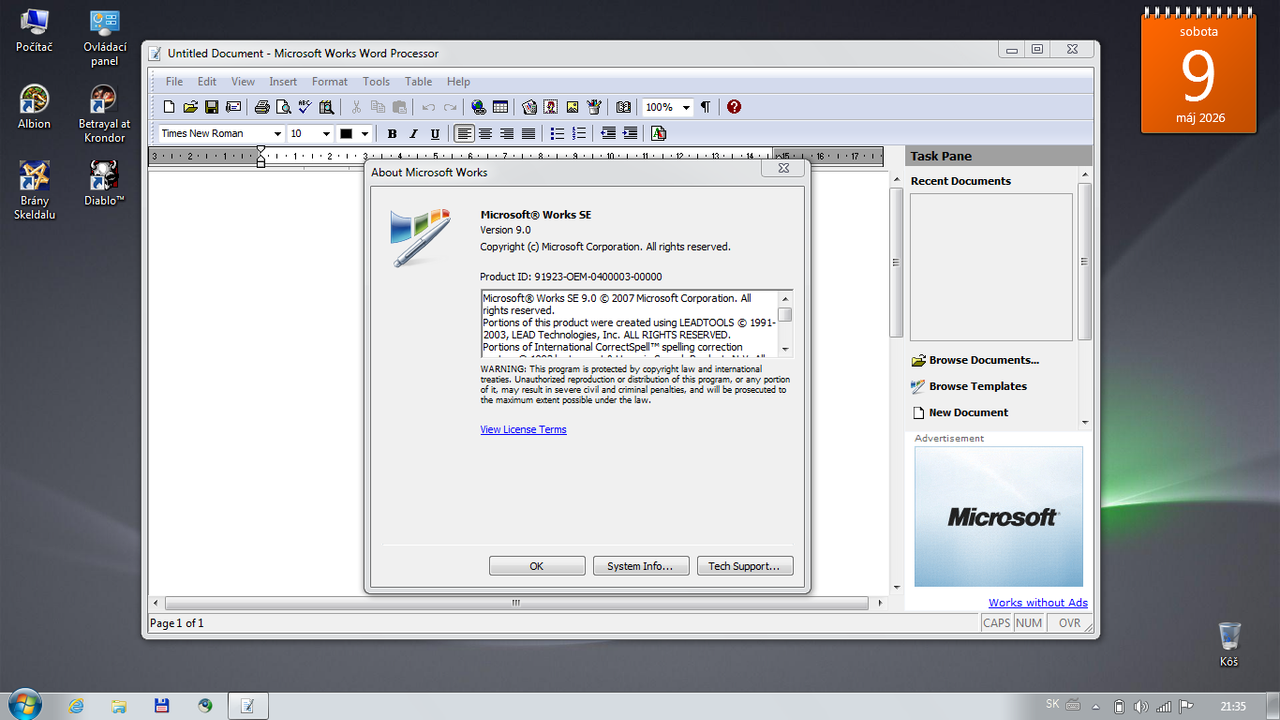1280x720 pixels.
Task: Click the Works Help question mark icon
Action: click(734, 107)
